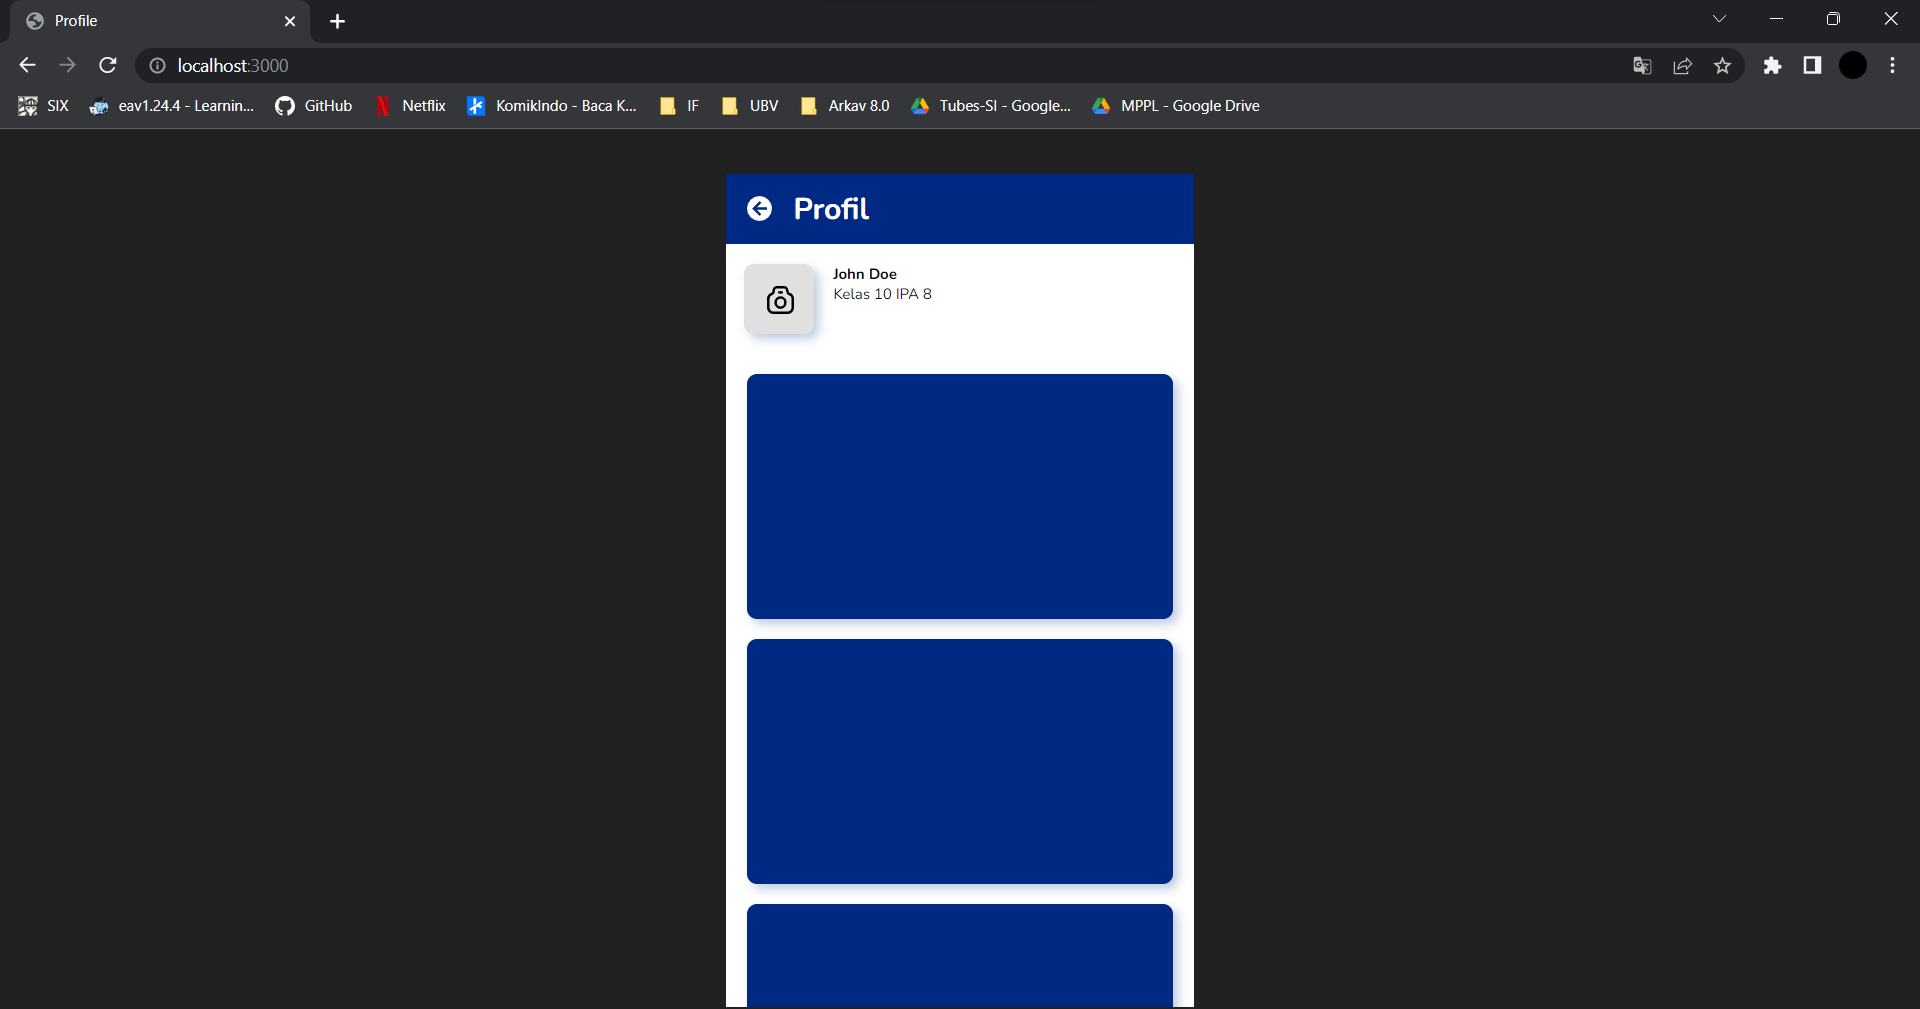Open the Extensions puzzle icon

1772,66
